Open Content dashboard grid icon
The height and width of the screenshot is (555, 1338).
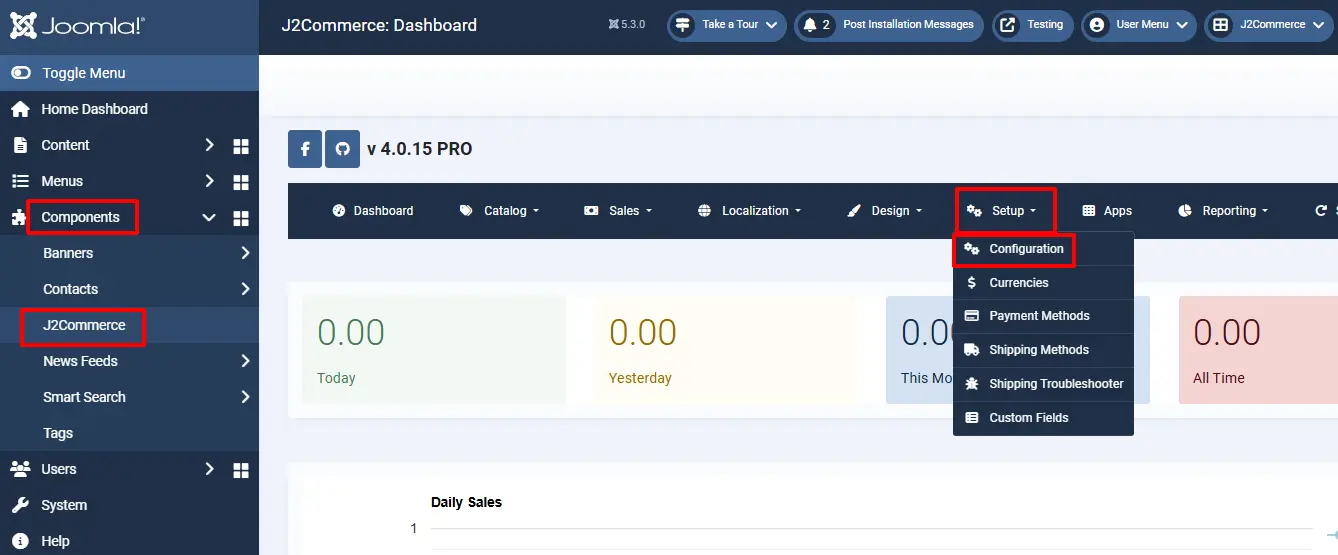240,146
